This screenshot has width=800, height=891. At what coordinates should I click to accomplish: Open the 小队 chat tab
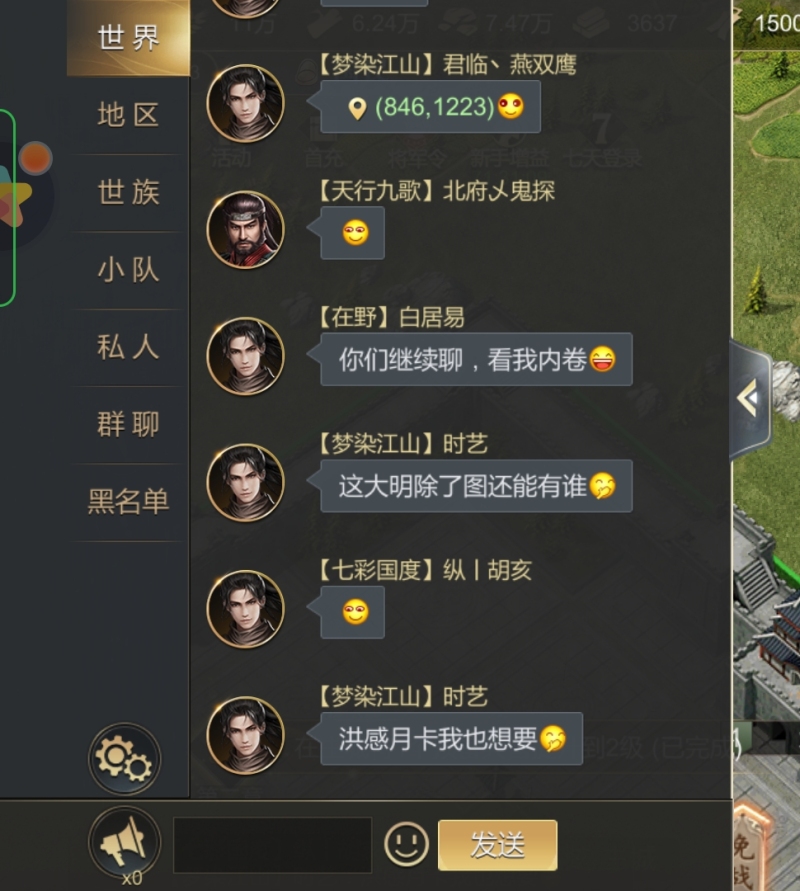click(x=128, y=270)
